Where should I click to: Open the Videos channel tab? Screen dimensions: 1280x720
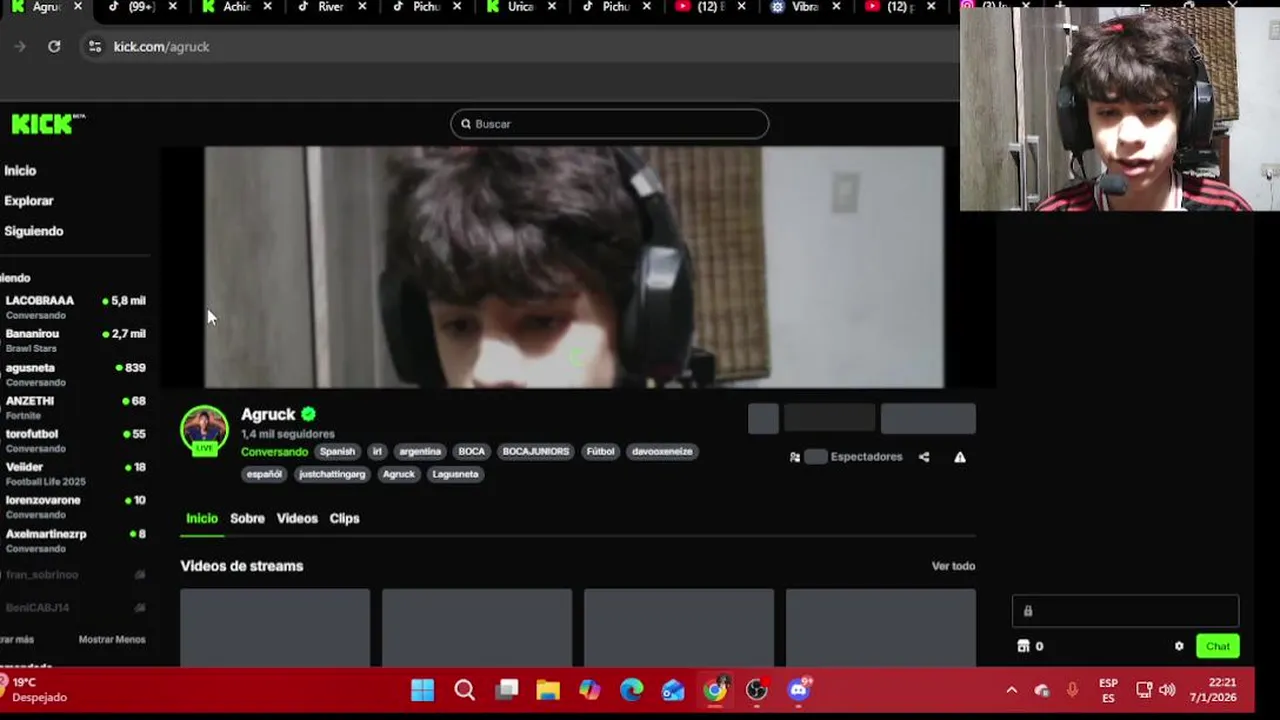point(297,518)
